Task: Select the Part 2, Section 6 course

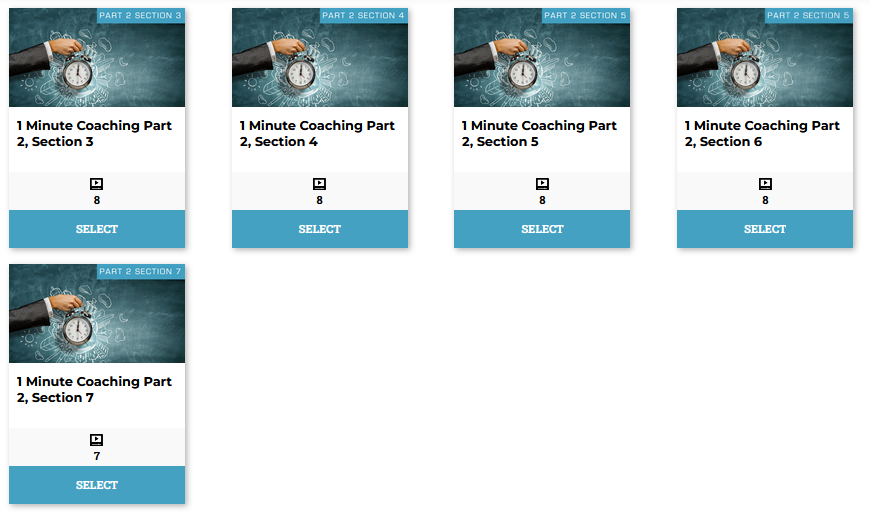Action: coord(765,229)
